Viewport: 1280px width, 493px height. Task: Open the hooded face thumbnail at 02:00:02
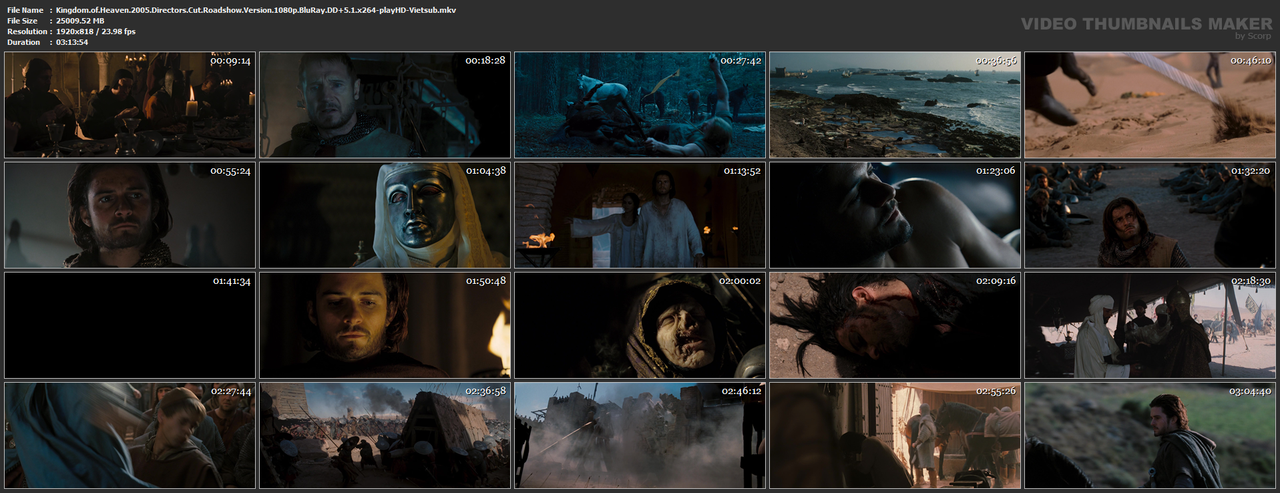pyautogui.click(x=640, y=325)
